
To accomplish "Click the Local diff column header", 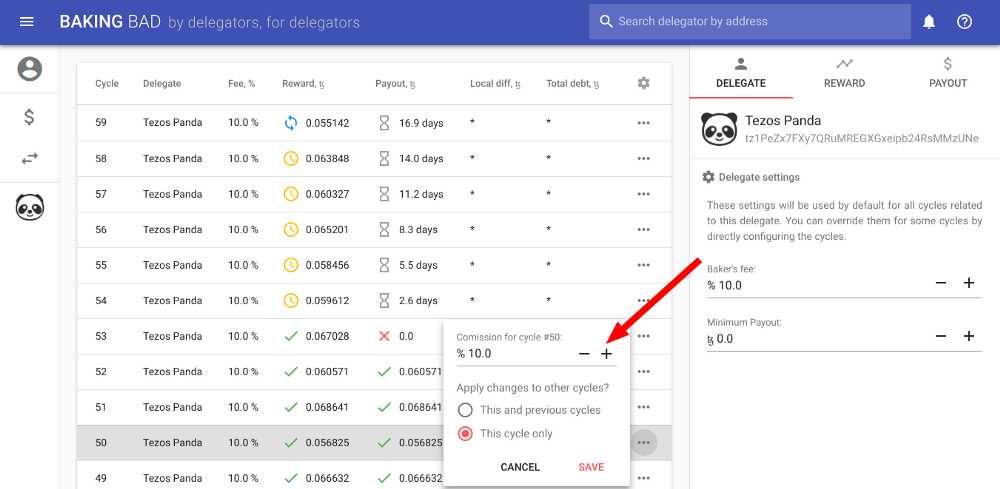I will [x=496, y=84].
